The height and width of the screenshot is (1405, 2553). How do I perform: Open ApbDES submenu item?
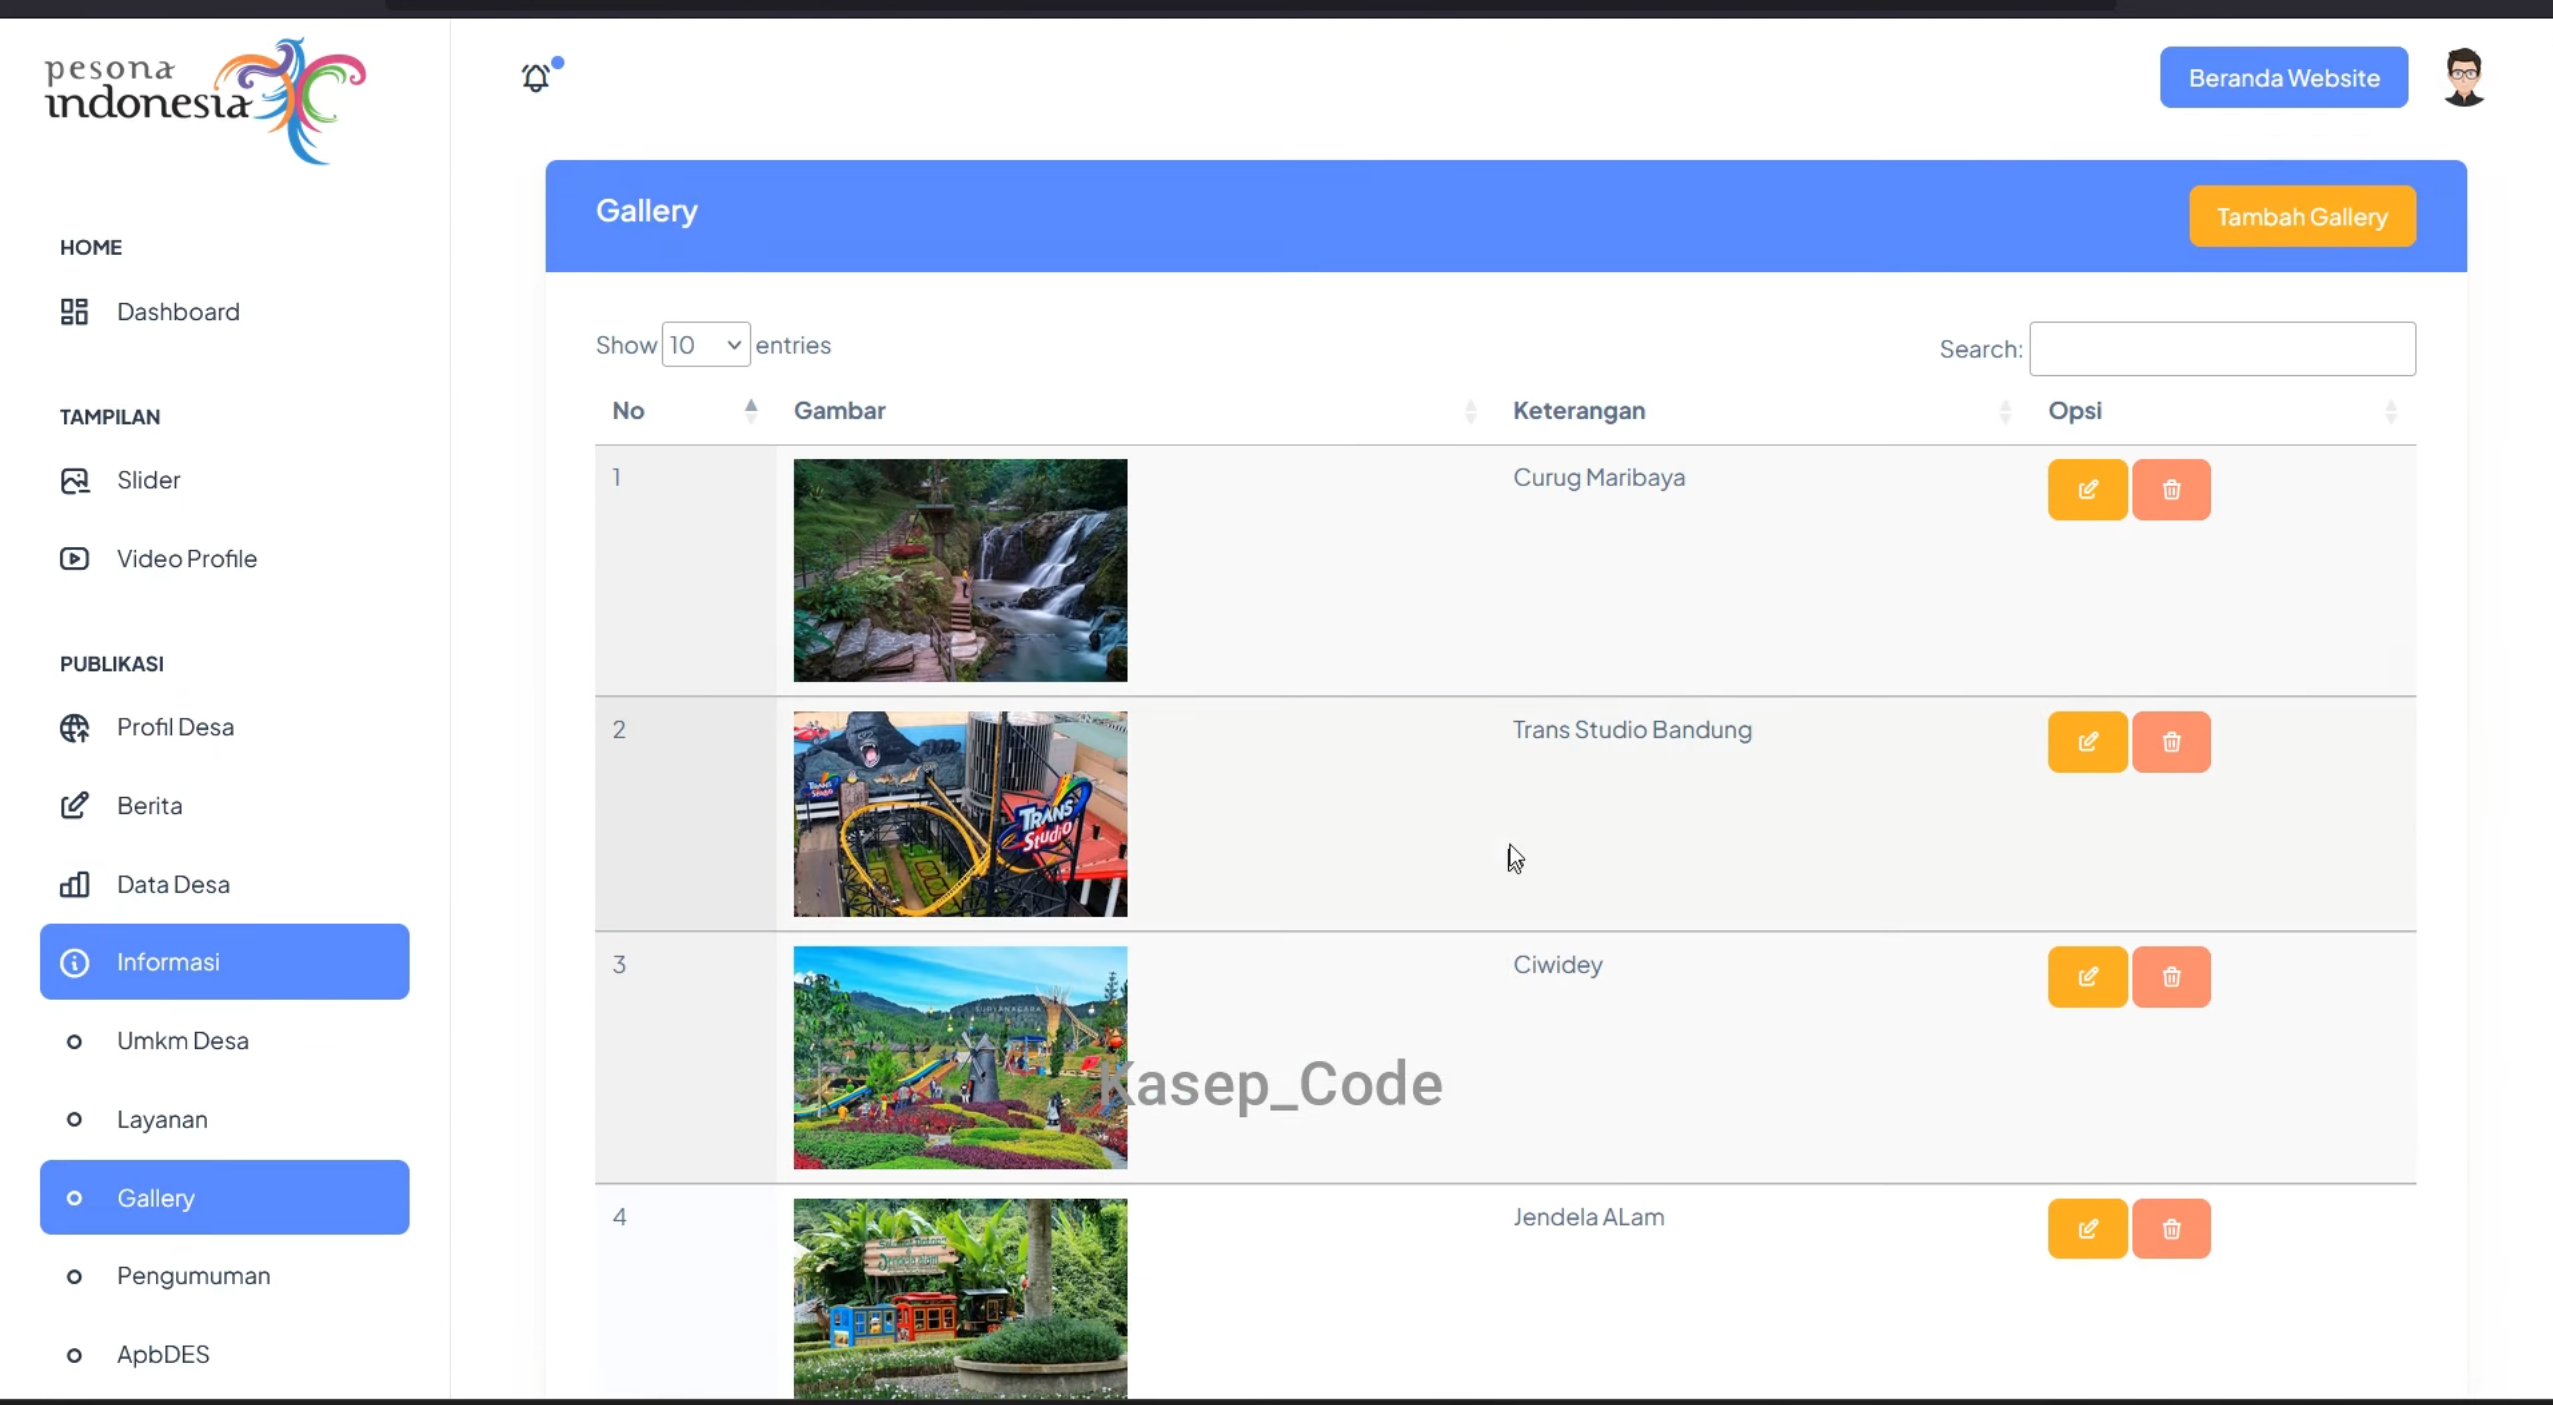pyautogui.click(x=224, y=1355)
